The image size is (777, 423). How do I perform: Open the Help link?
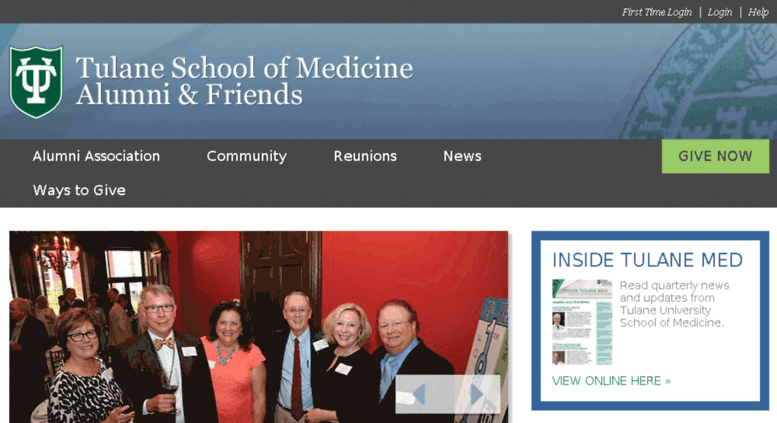758,12
